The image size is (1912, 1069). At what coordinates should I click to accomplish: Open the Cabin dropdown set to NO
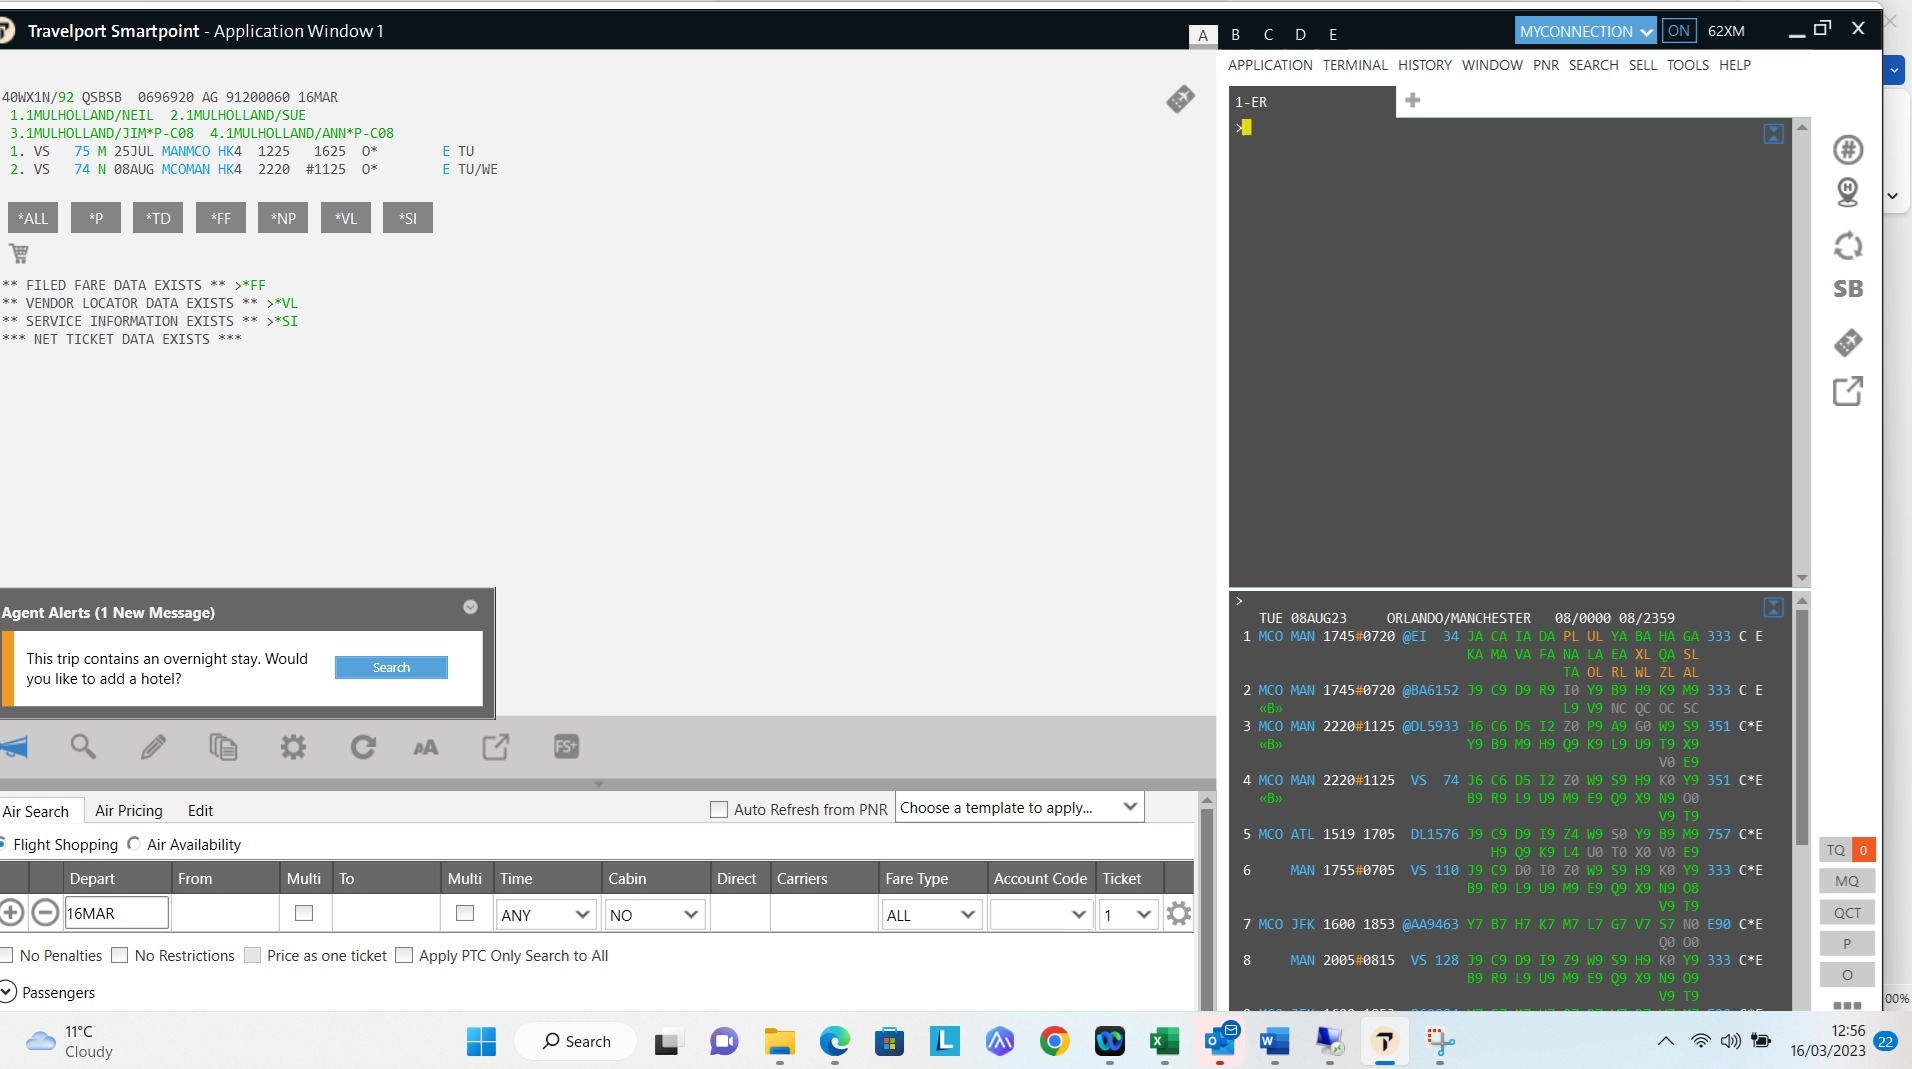point(655,915)
